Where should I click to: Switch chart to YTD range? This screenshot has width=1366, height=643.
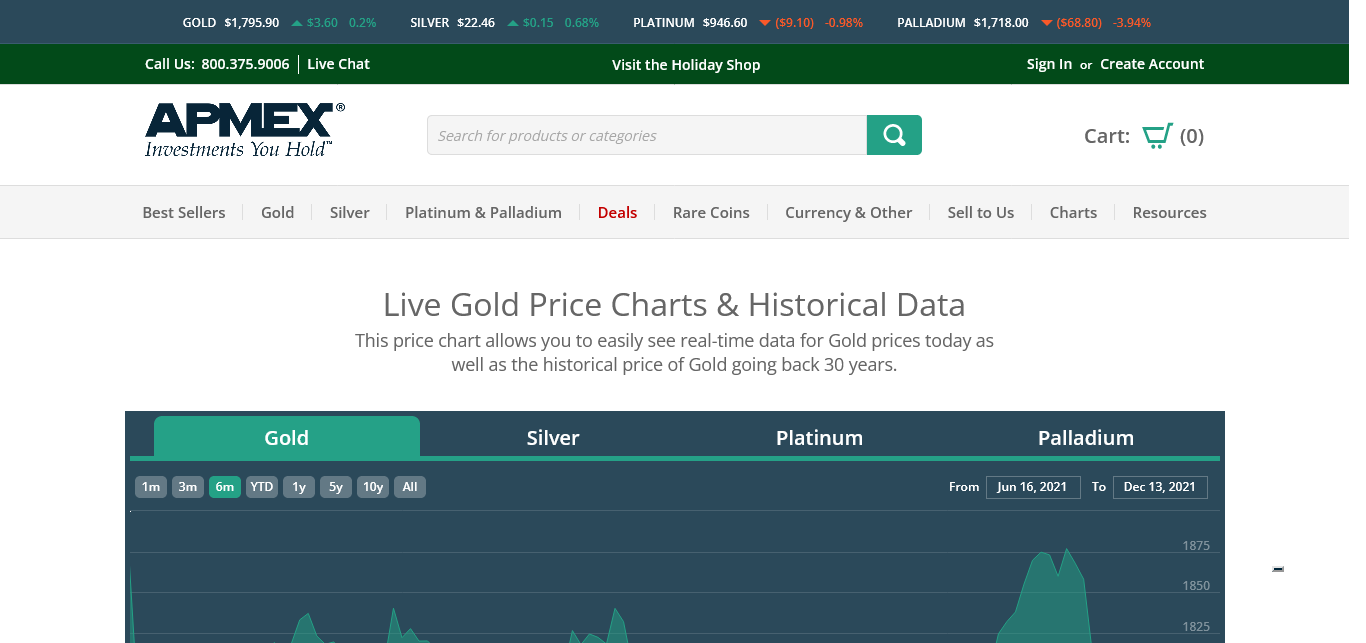(x=262, y=487)
